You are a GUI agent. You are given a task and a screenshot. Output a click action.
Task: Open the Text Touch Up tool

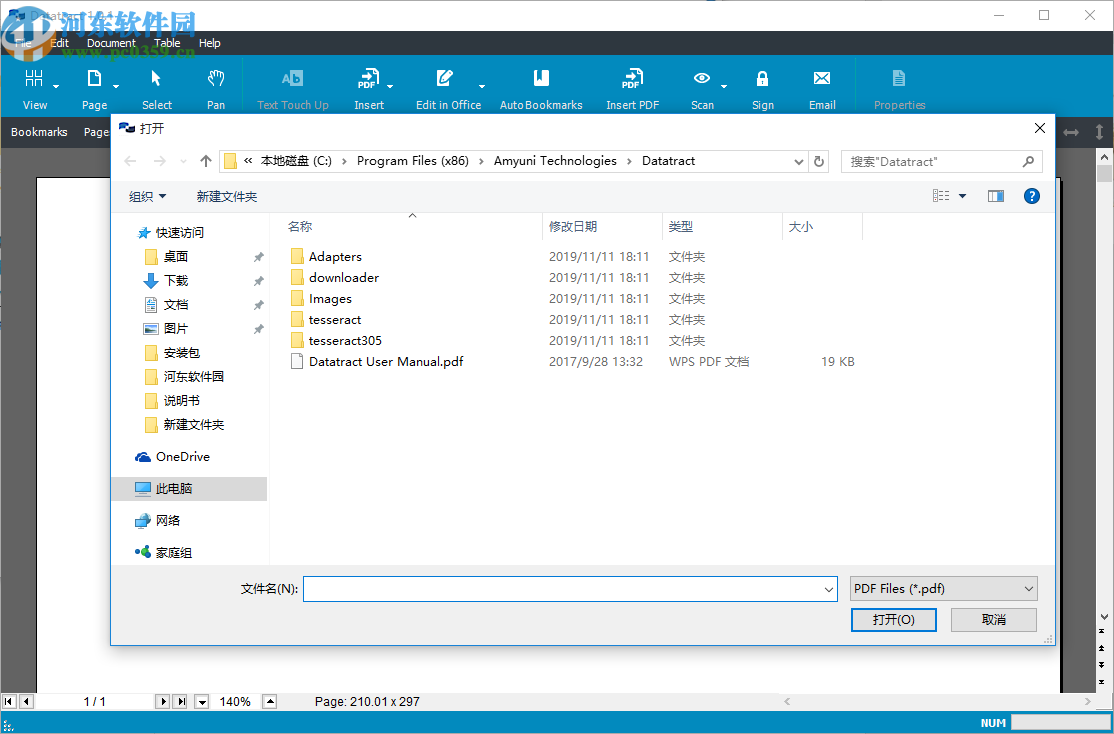(x=293, y=86)
